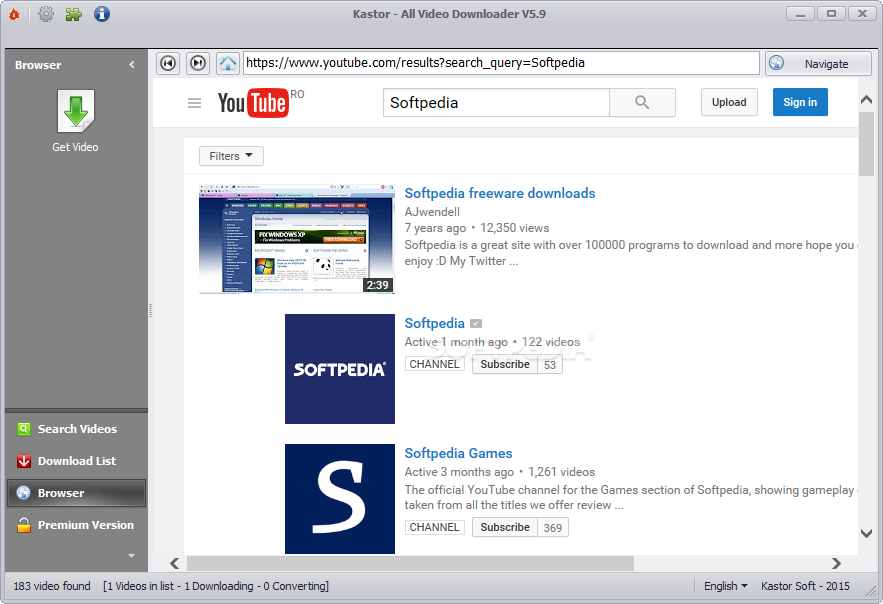This screenshot has height=604, width=883.
Task: Click the Premium Version padlock icon
Action: 24,525
